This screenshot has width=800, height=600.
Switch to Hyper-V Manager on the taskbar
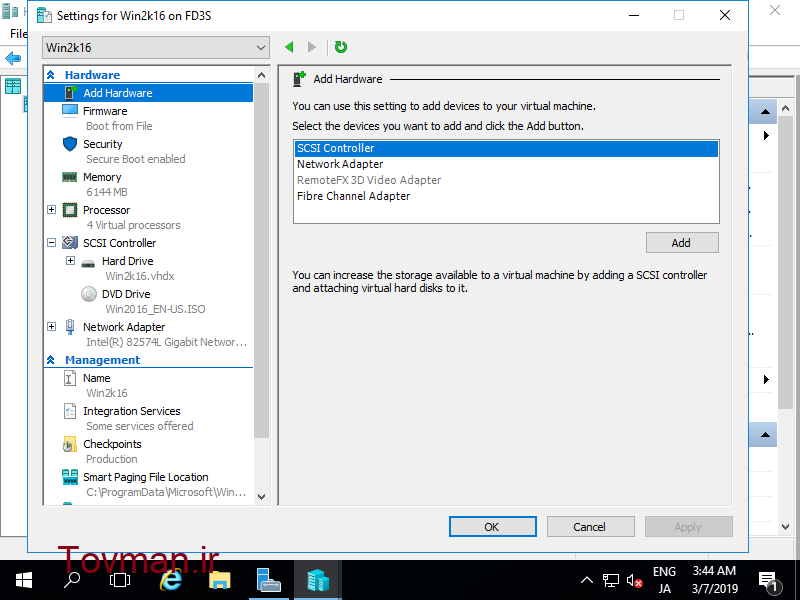[317, 580]
